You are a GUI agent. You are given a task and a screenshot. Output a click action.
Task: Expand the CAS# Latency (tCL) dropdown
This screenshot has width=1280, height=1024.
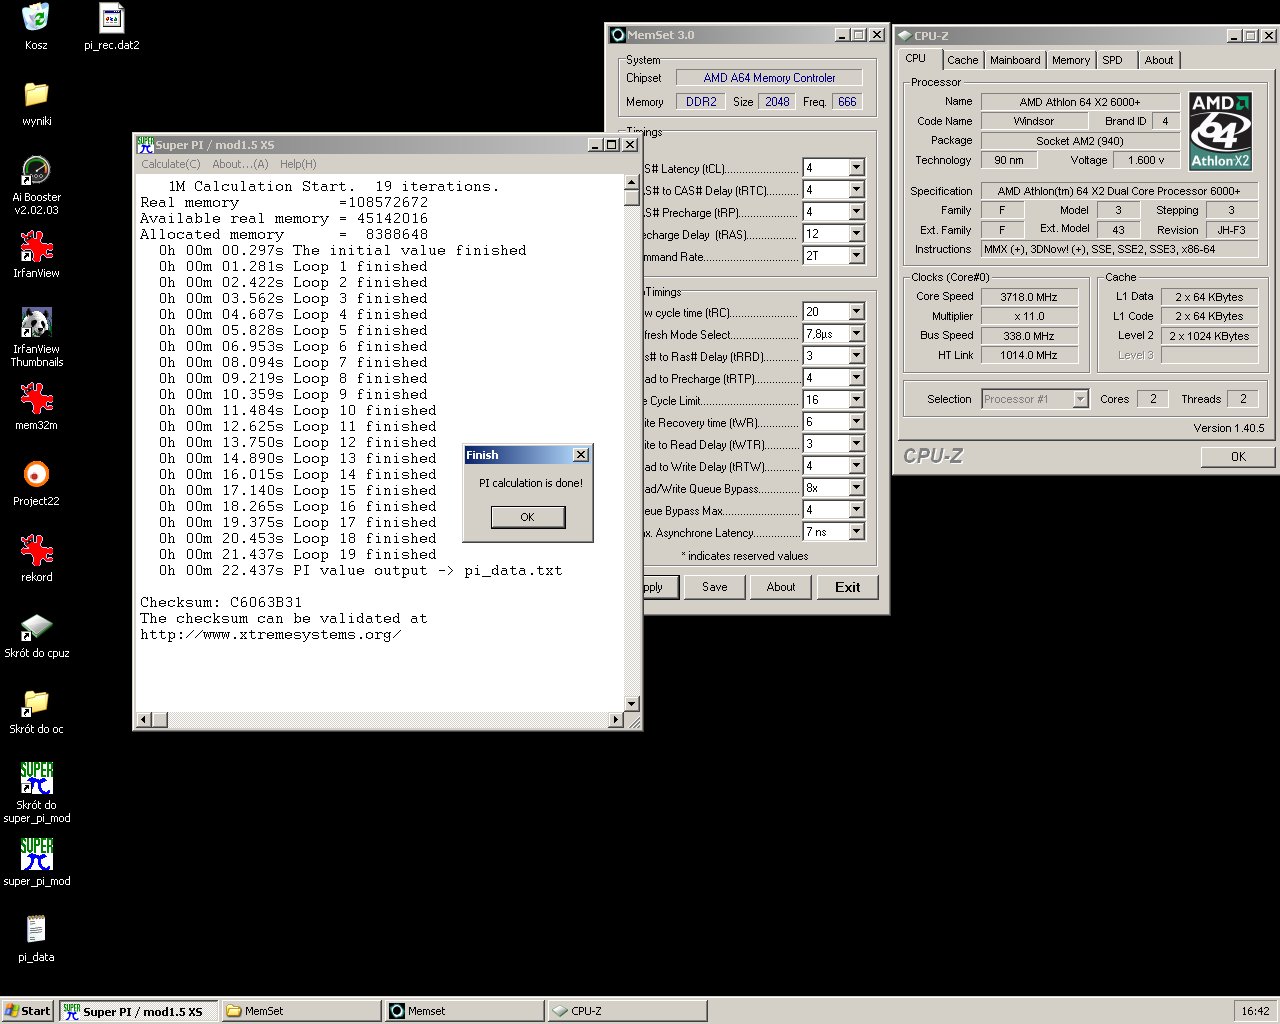click(x=857, y=168)
